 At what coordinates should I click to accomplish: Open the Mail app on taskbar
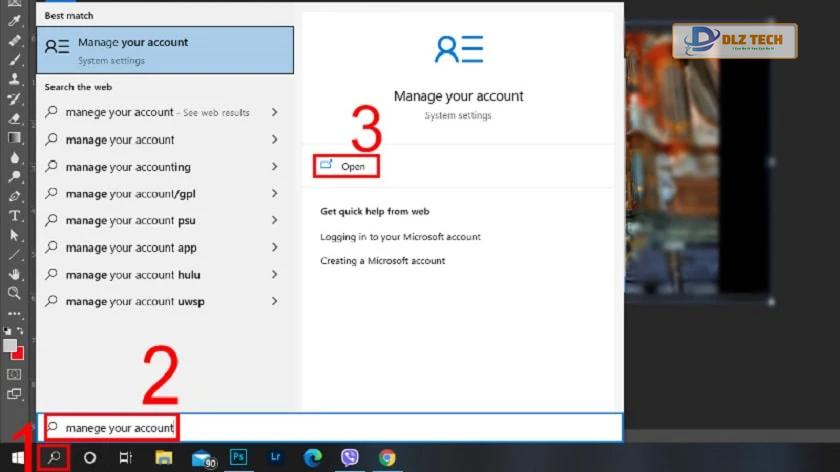pos(203,458)
